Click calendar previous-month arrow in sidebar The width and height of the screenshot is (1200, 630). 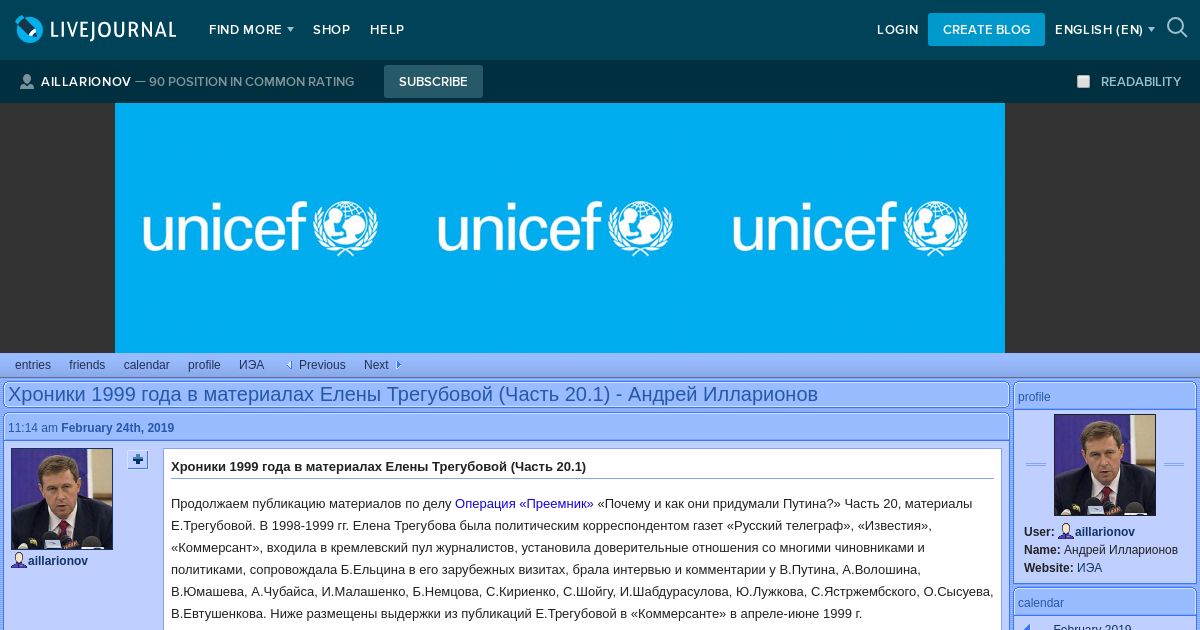[x=1026, y=627]
